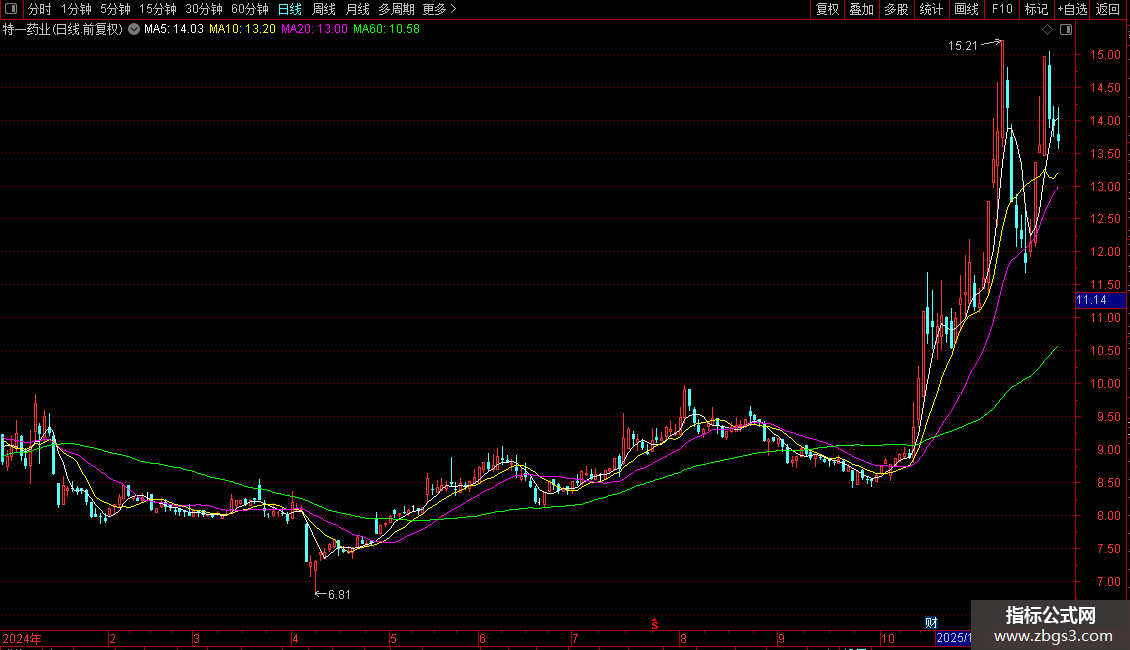Open the F10 company info
This screenshot has width=1130, height=650.
coord(1002,9)
